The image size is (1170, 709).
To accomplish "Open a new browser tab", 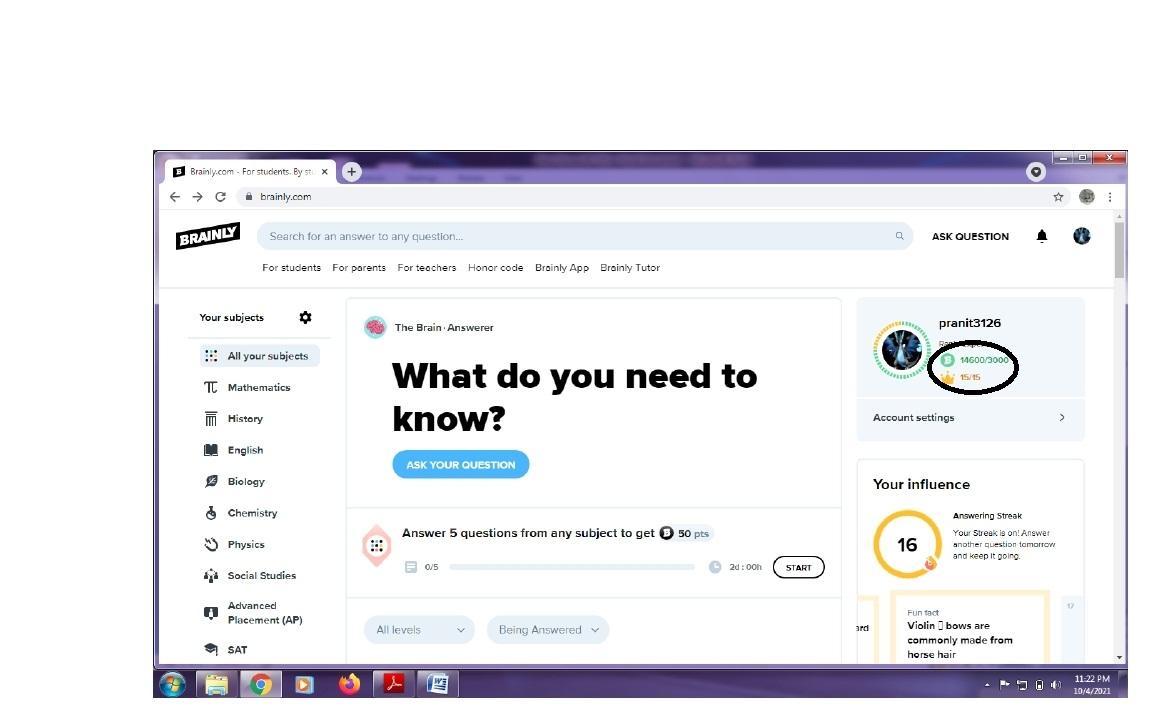I will (x=351, y=172).
